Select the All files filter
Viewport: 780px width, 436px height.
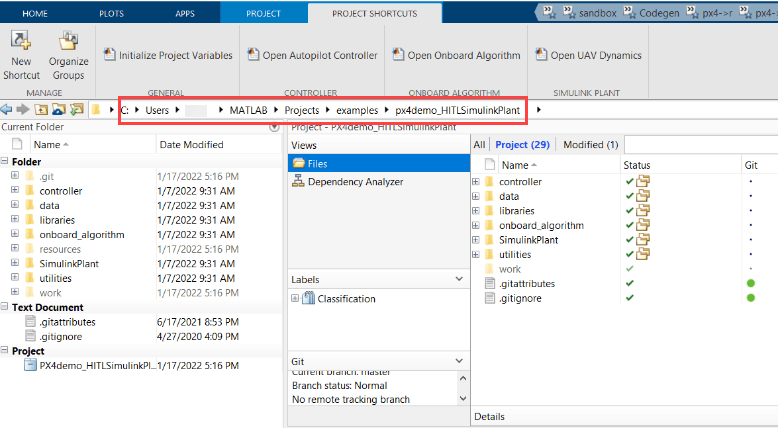[x=479, y=144]
